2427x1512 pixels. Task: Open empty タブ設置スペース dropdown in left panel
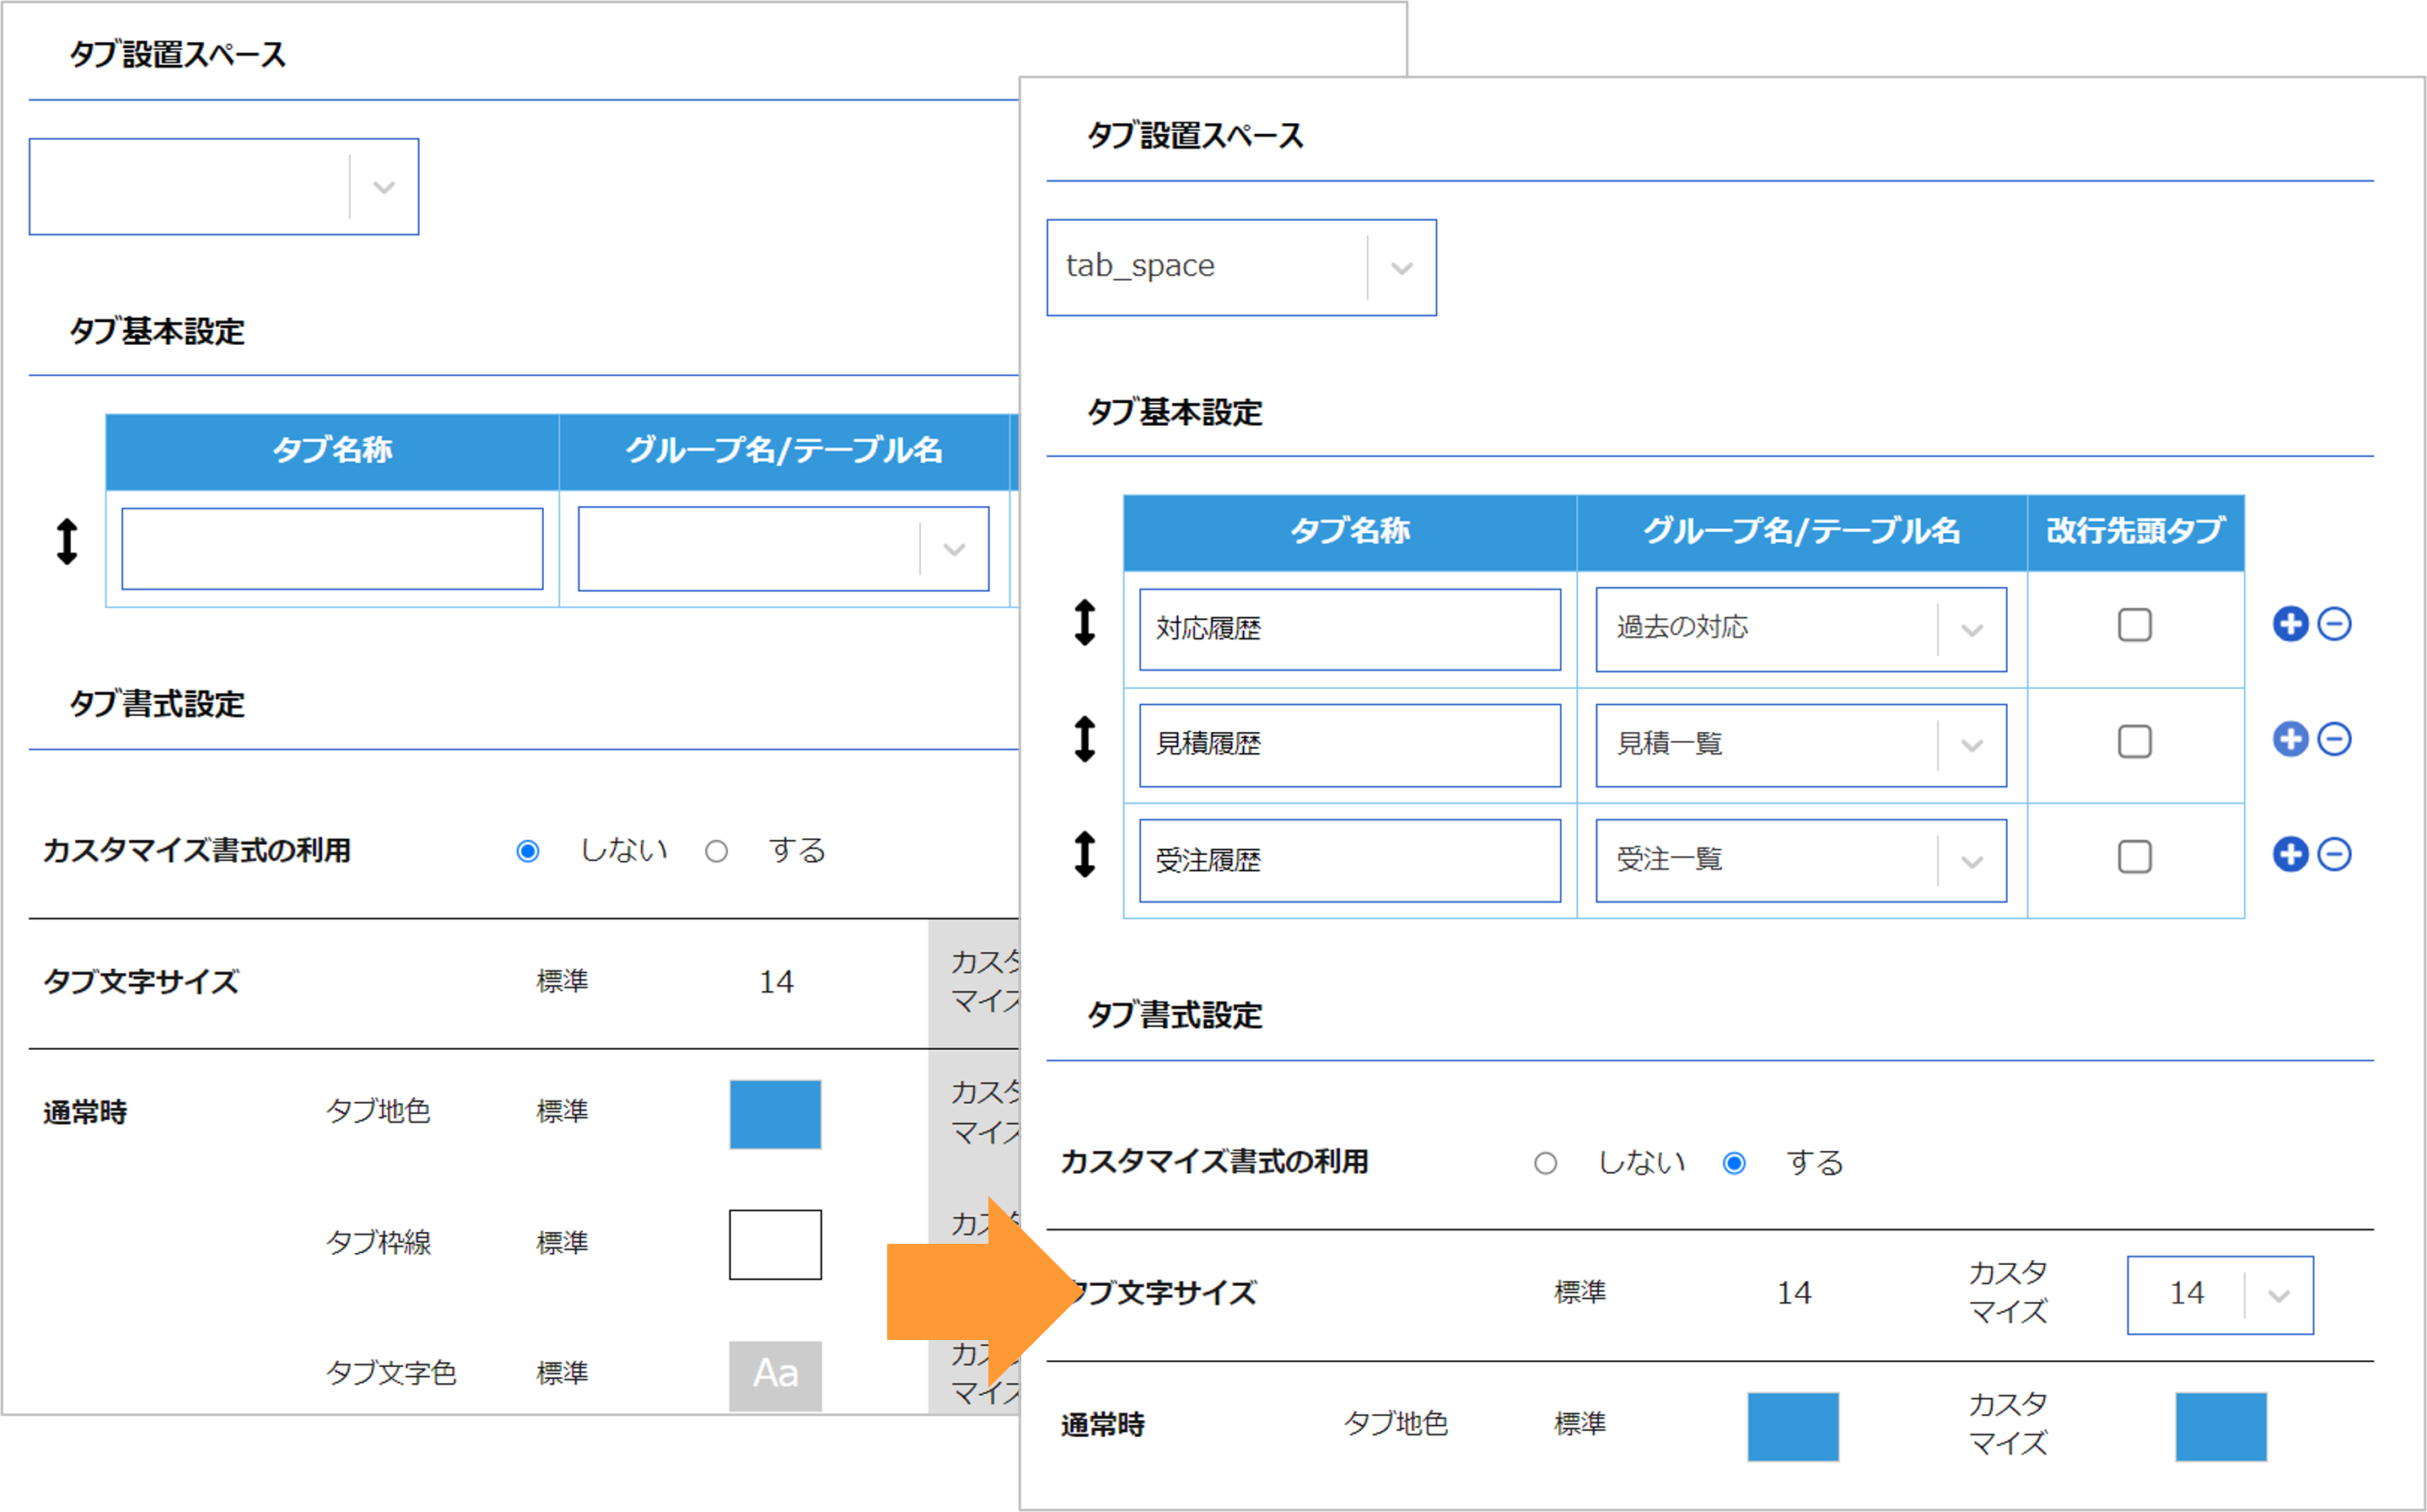224,187
